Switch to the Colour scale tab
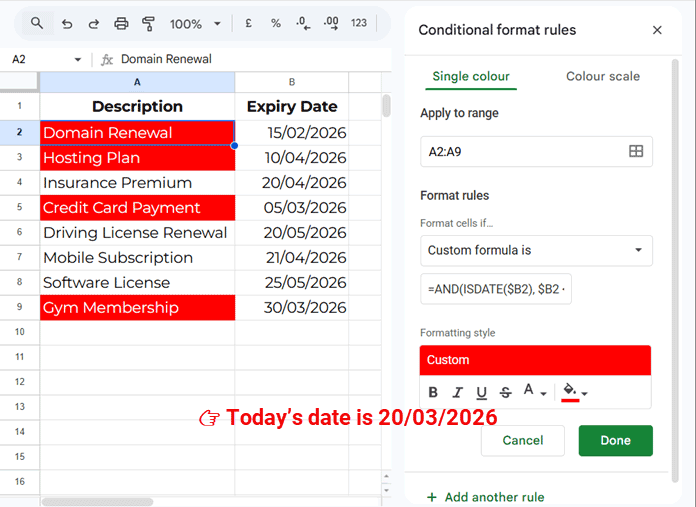 602,76
